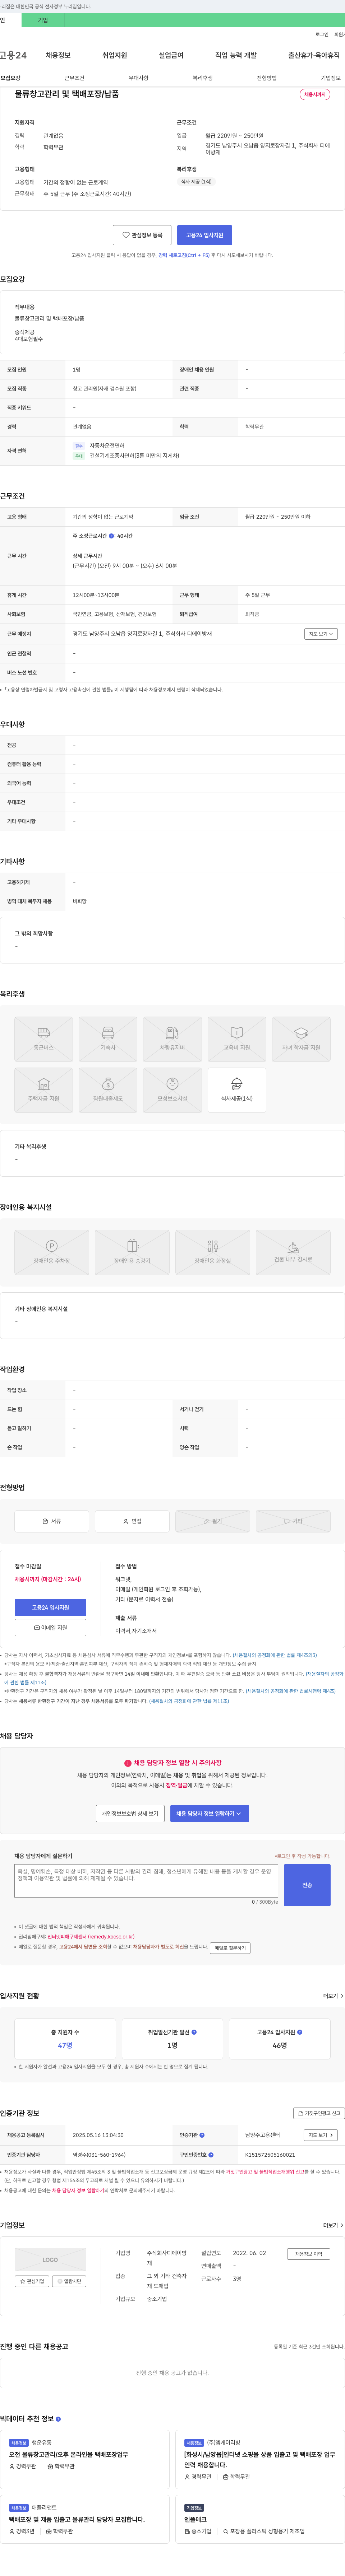Open the 실업급여 navigation menu
This screenshot has width=345, height=2576.
pos(171,55)
